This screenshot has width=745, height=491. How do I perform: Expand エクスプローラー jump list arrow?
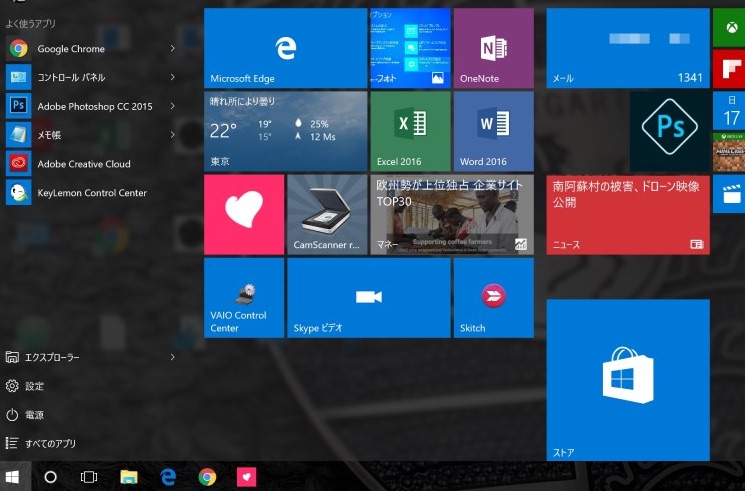[173, 357]
